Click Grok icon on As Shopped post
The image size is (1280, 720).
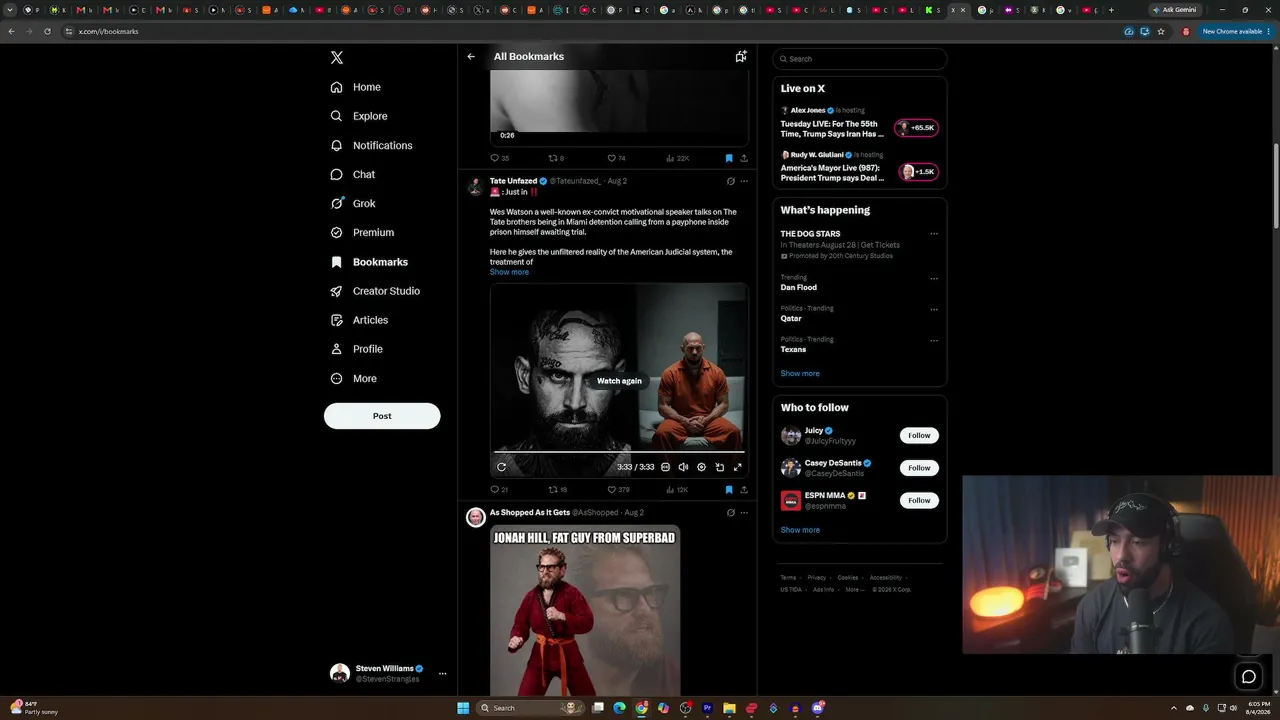(731, 513)
